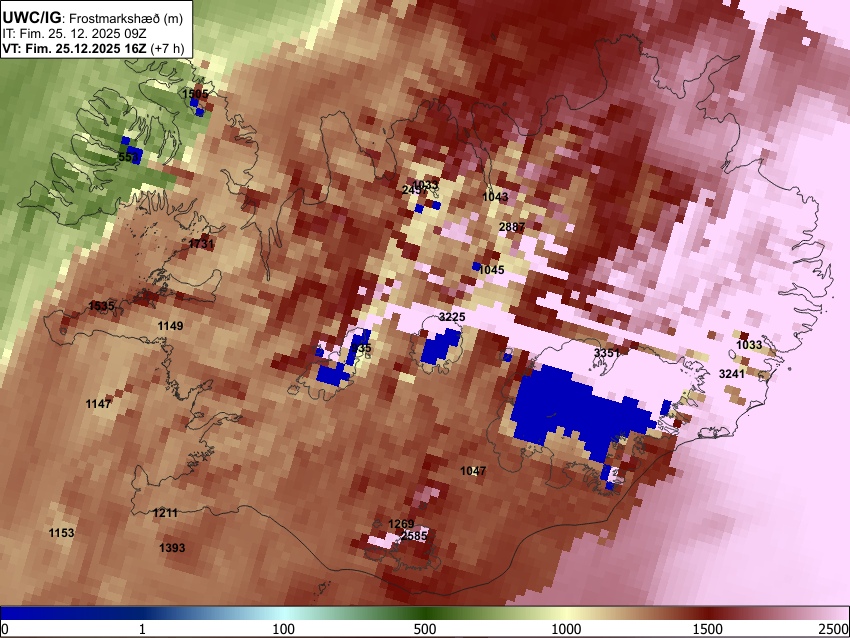Click the legend tick label 500

425,629
